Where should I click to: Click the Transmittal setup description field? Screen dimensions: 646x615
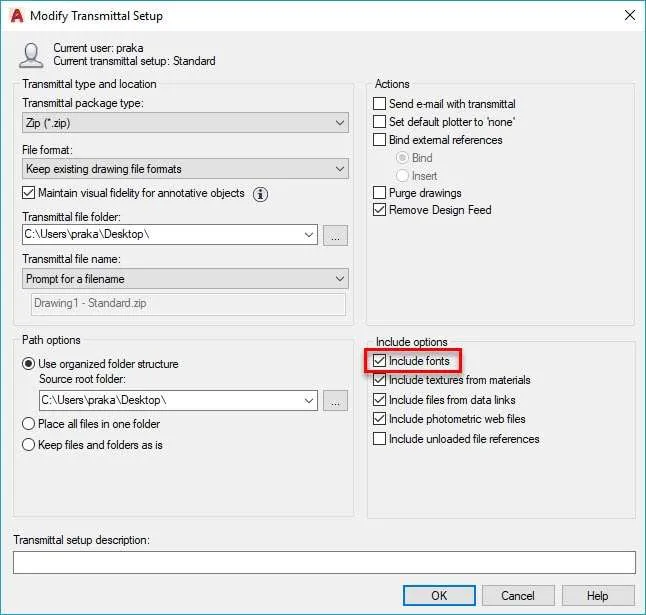pos(324,562)
